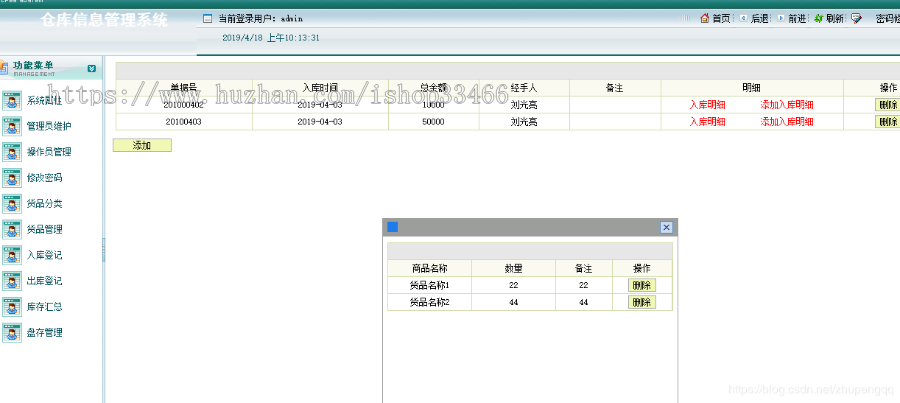900x403 pixels.
Task: Click the total amount 50000 cell
Action: pyautogui.click(x=433, y=122)
